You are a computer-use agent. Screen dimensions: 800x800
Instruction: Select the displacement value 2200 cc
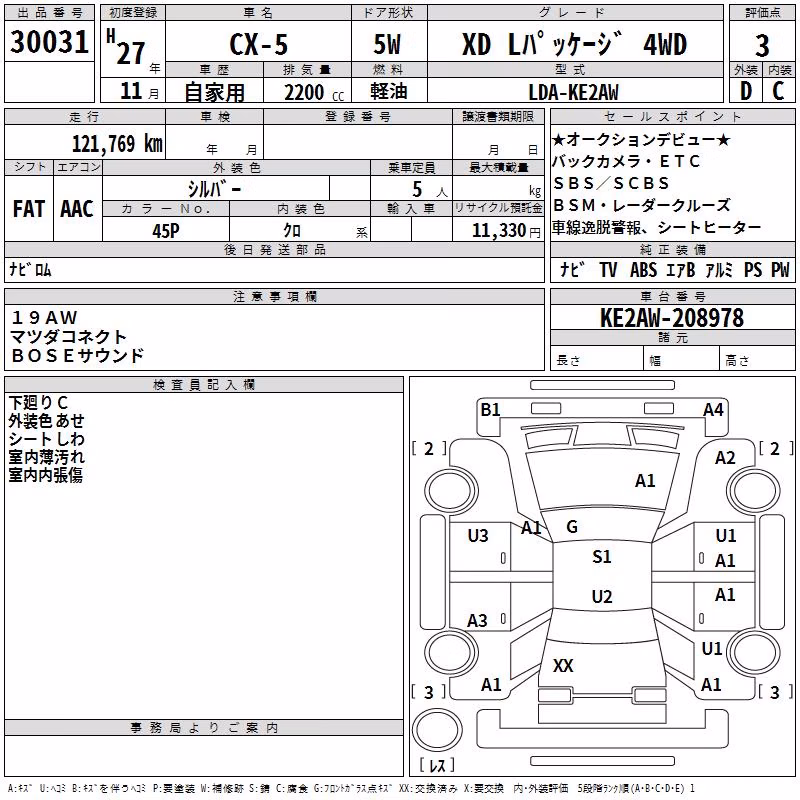314,93
